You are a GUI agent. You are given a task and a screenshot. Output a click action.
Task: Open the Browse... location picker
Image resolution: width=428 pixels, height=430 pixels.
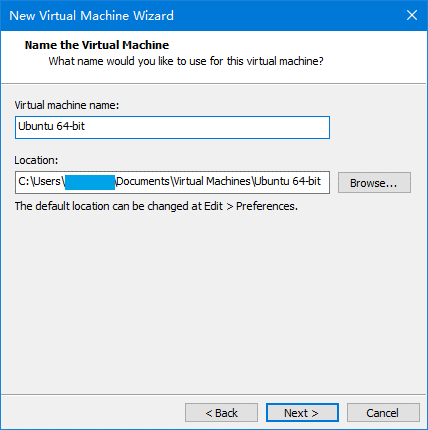(374, 183)
